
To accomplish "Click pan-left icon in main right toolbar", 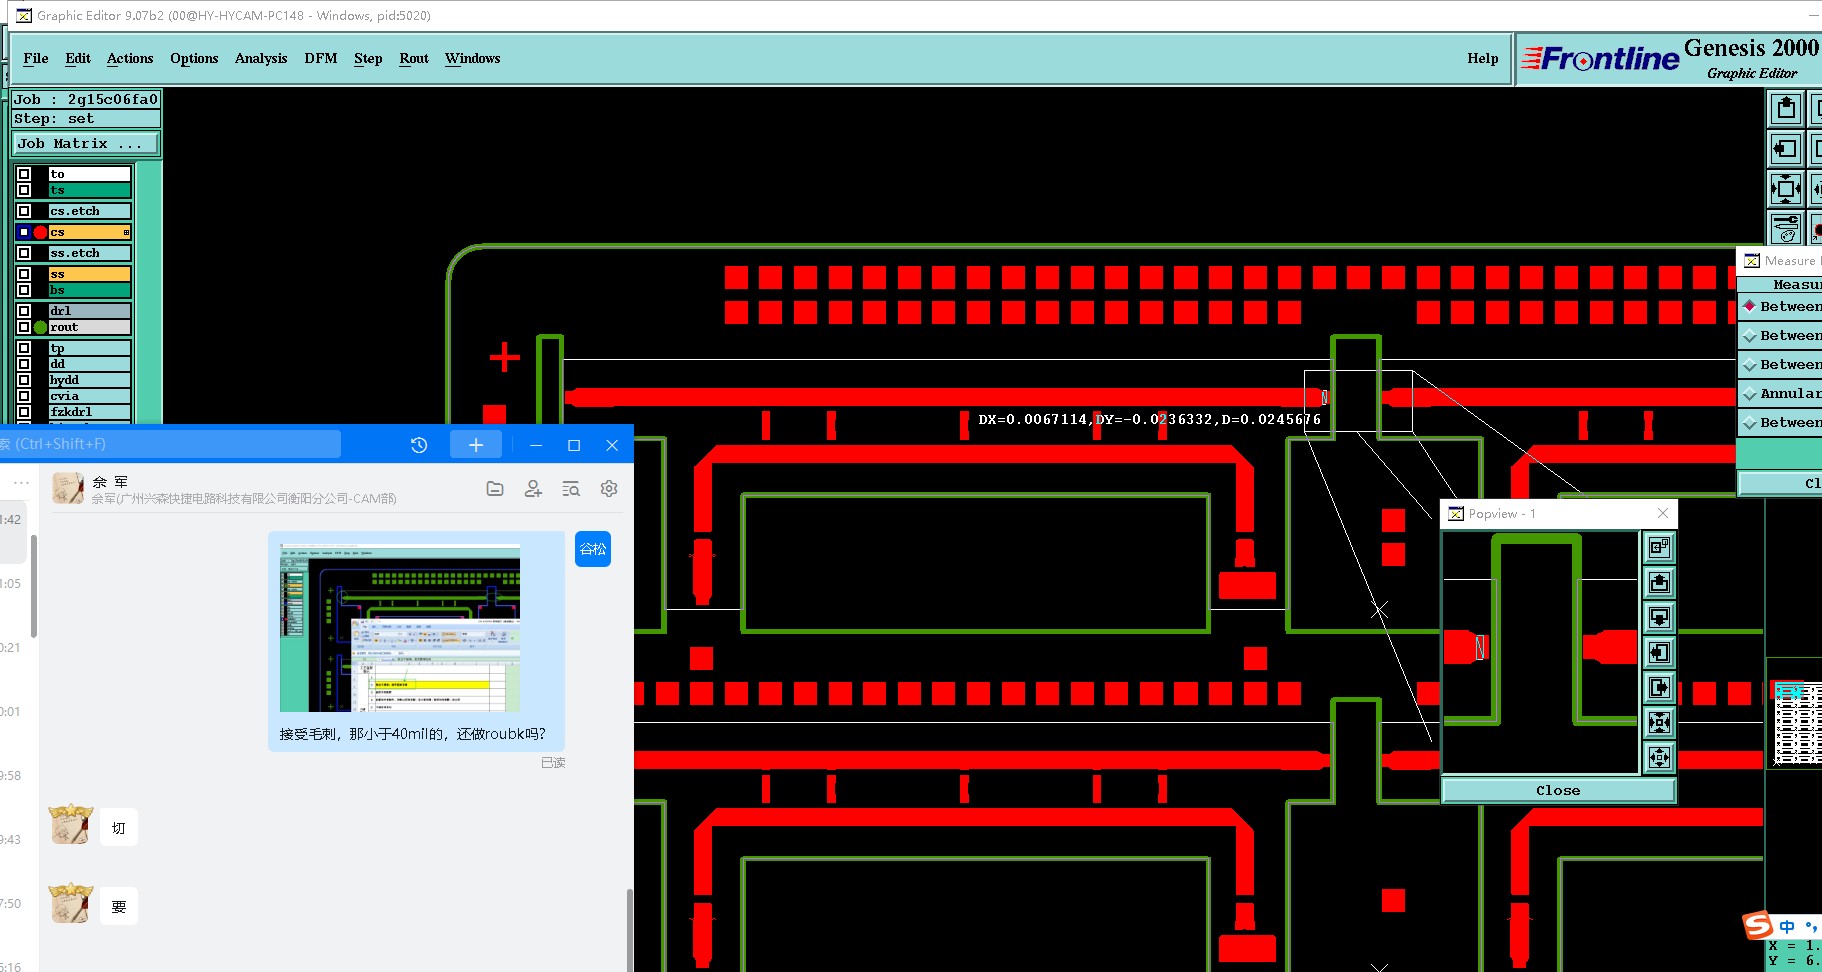I will [x=1786, y=150].
